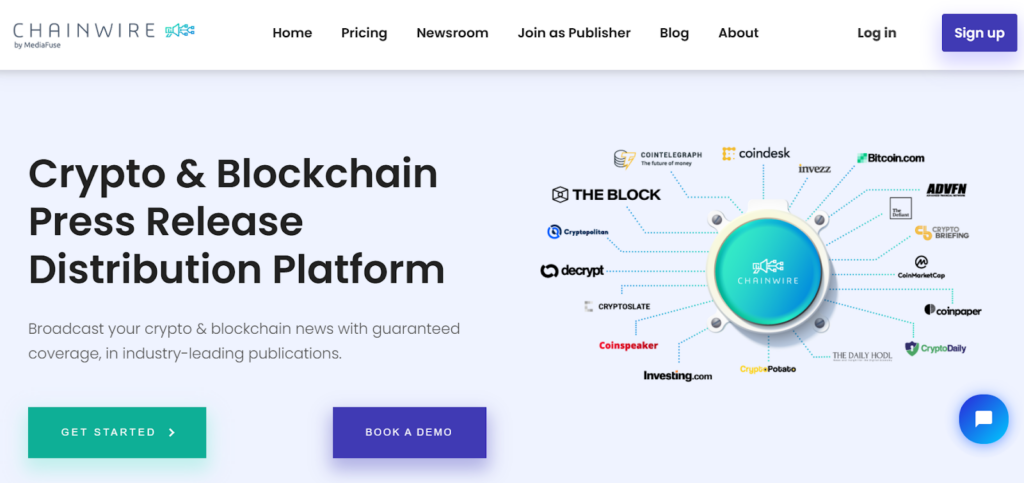Click the CryptoDaily shield logo
The height and width of the screenshot is (483, 1024).
tap(935, 348)
